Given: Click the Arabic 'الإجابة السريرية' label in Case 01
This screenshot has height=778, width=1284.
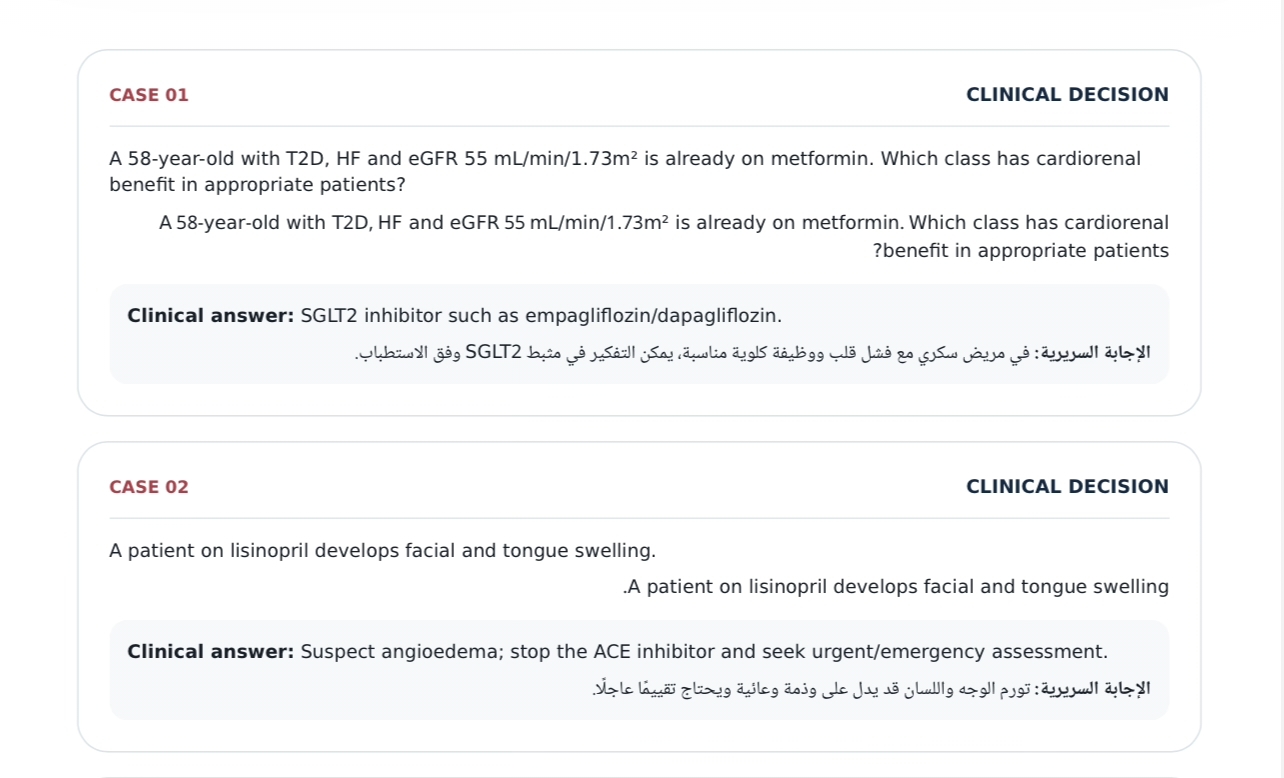Looking at the screenshot, I should point(1092,352).
